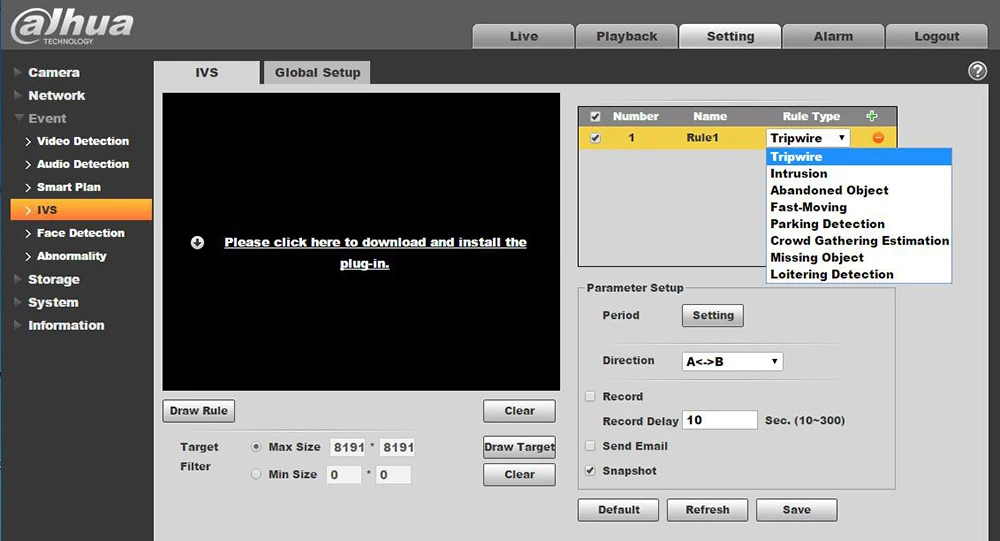The image size is (1000, 541).
Task: Click the Min Size height field
Action: pos(393,475)
